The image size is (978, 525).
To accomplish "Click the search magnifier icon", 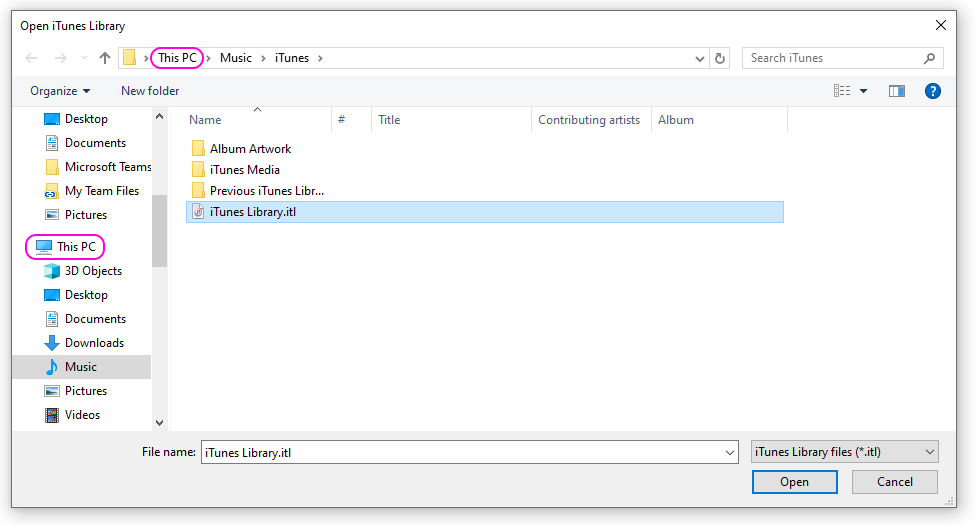I will pyautogui.click(x=929, y=58).
